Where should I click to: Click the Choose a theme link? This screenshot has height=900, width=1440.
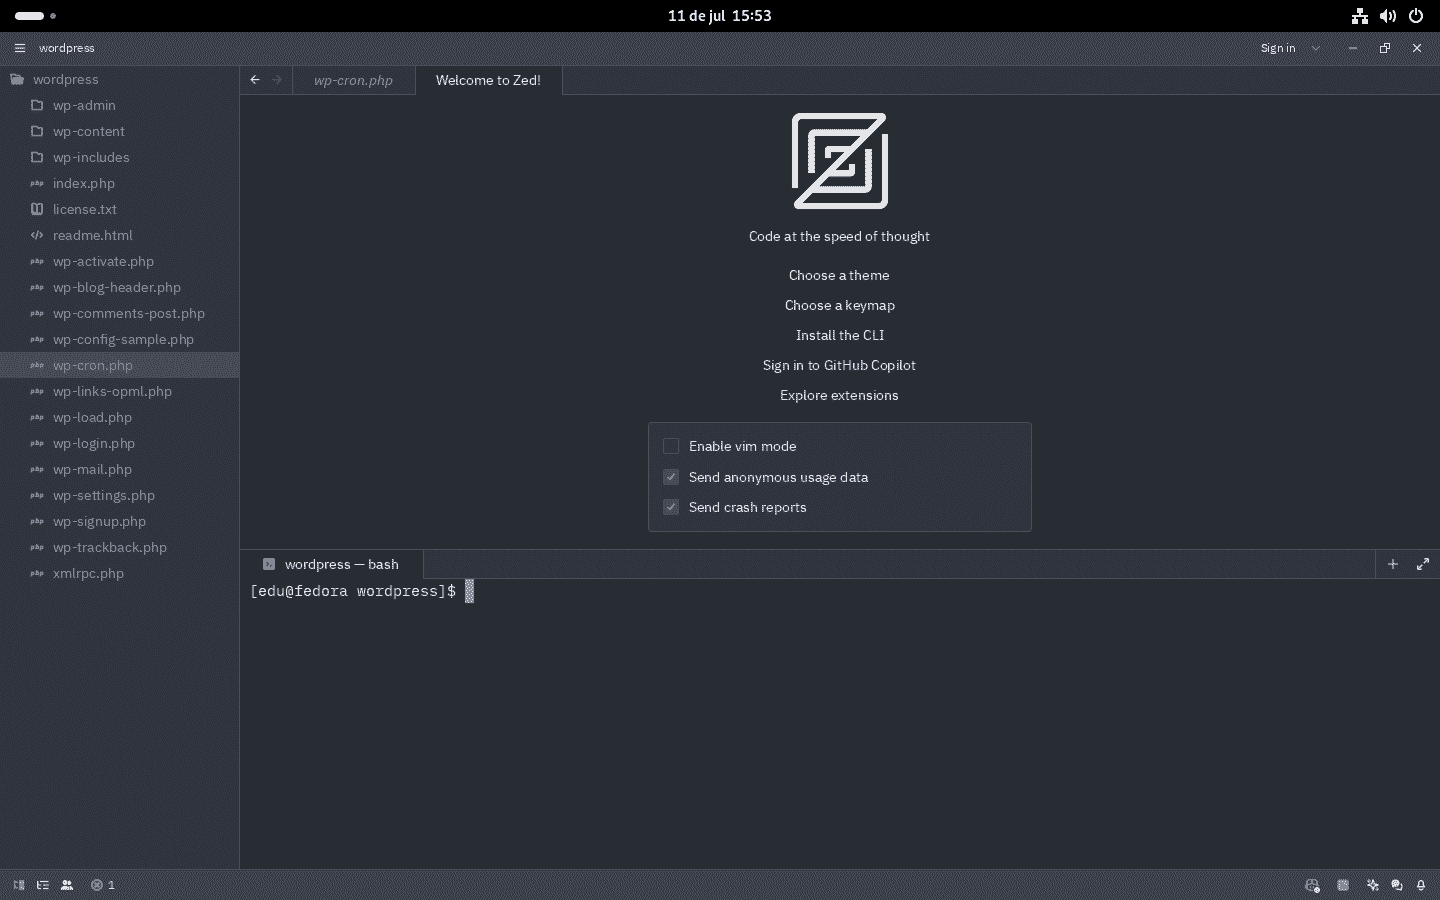coord(839,275)
